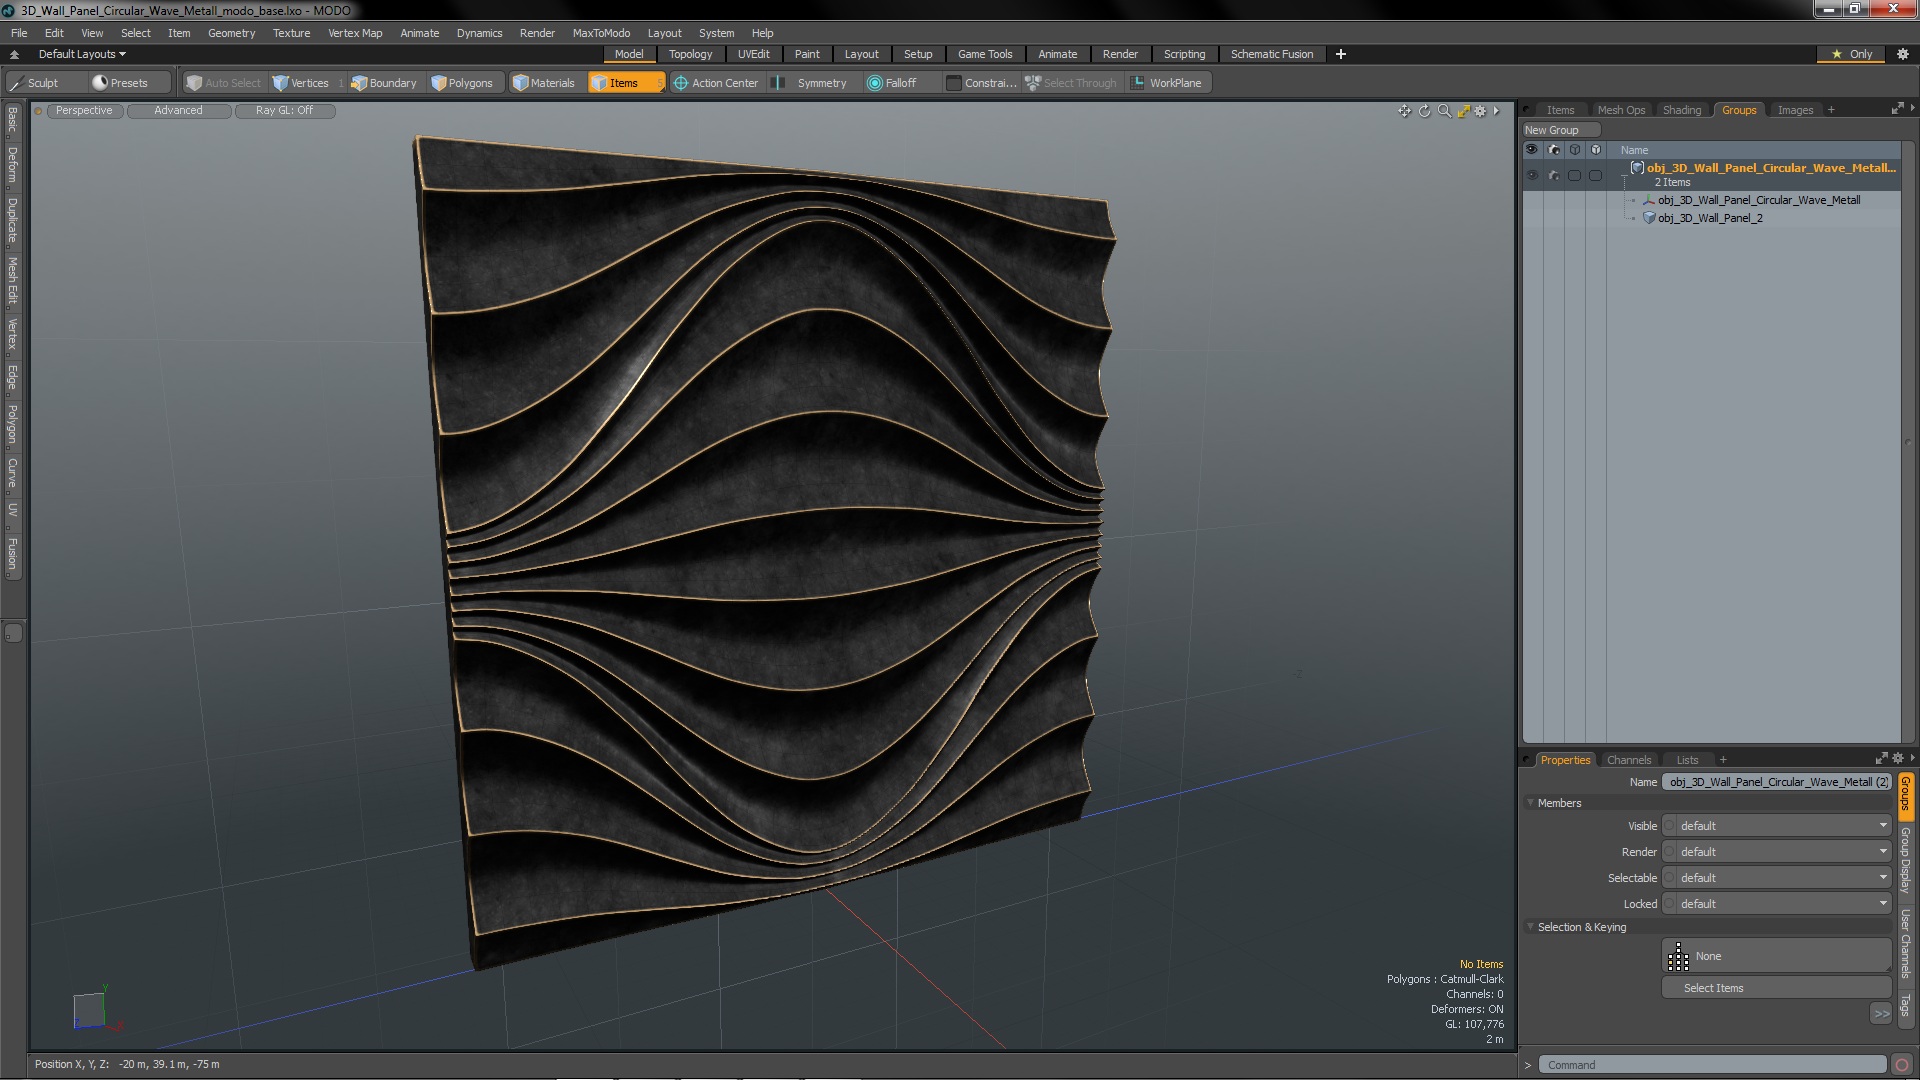Toggle render camera icon of the group row
The width and height of the screenshot is (1920, 1080).
[x=1553, y=176]
